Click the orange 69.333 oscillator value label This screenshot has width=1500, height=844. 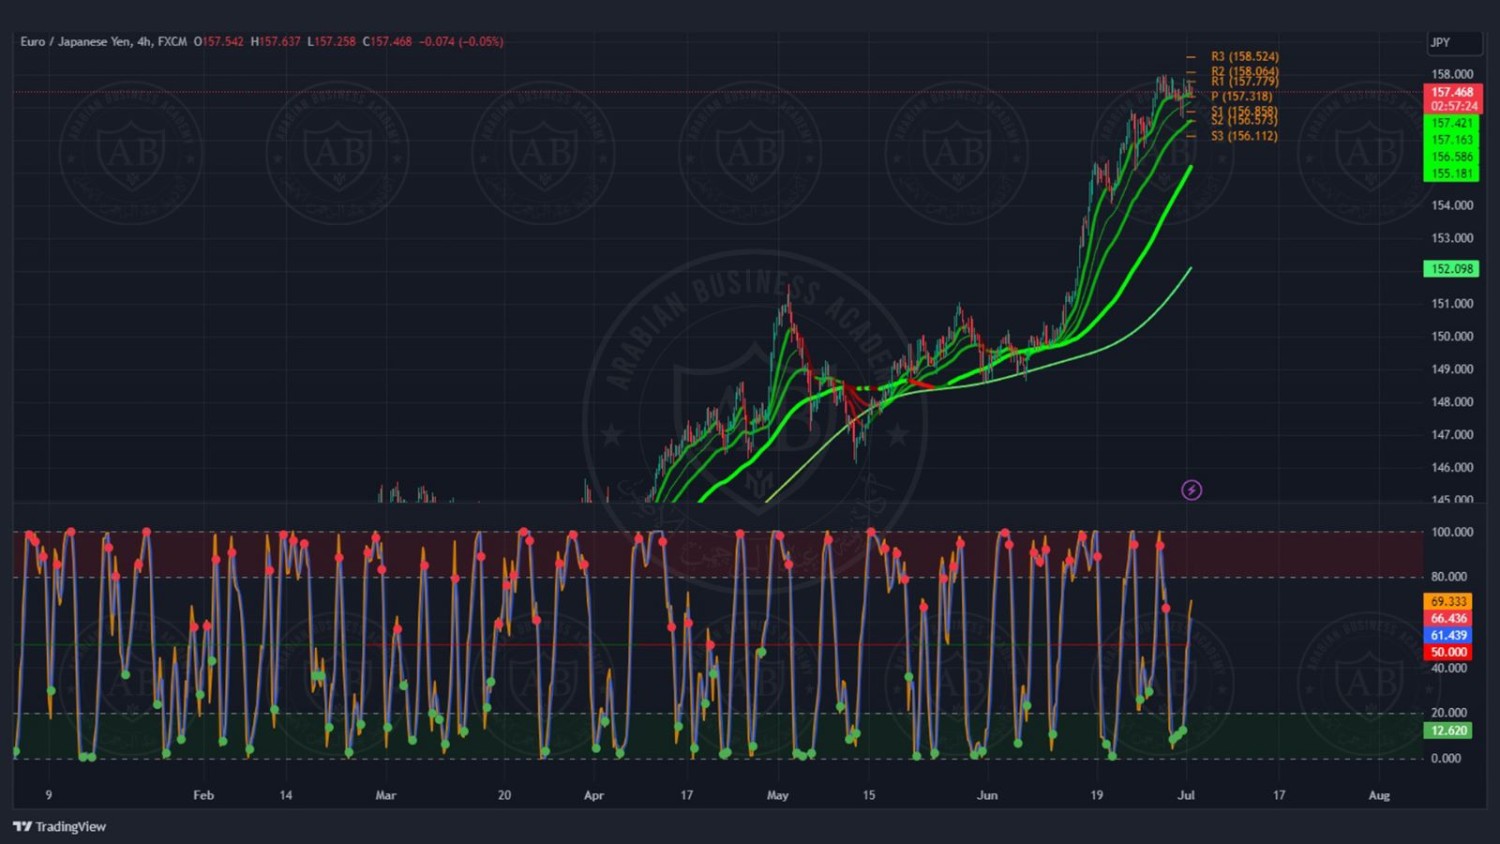[1448, 602]
